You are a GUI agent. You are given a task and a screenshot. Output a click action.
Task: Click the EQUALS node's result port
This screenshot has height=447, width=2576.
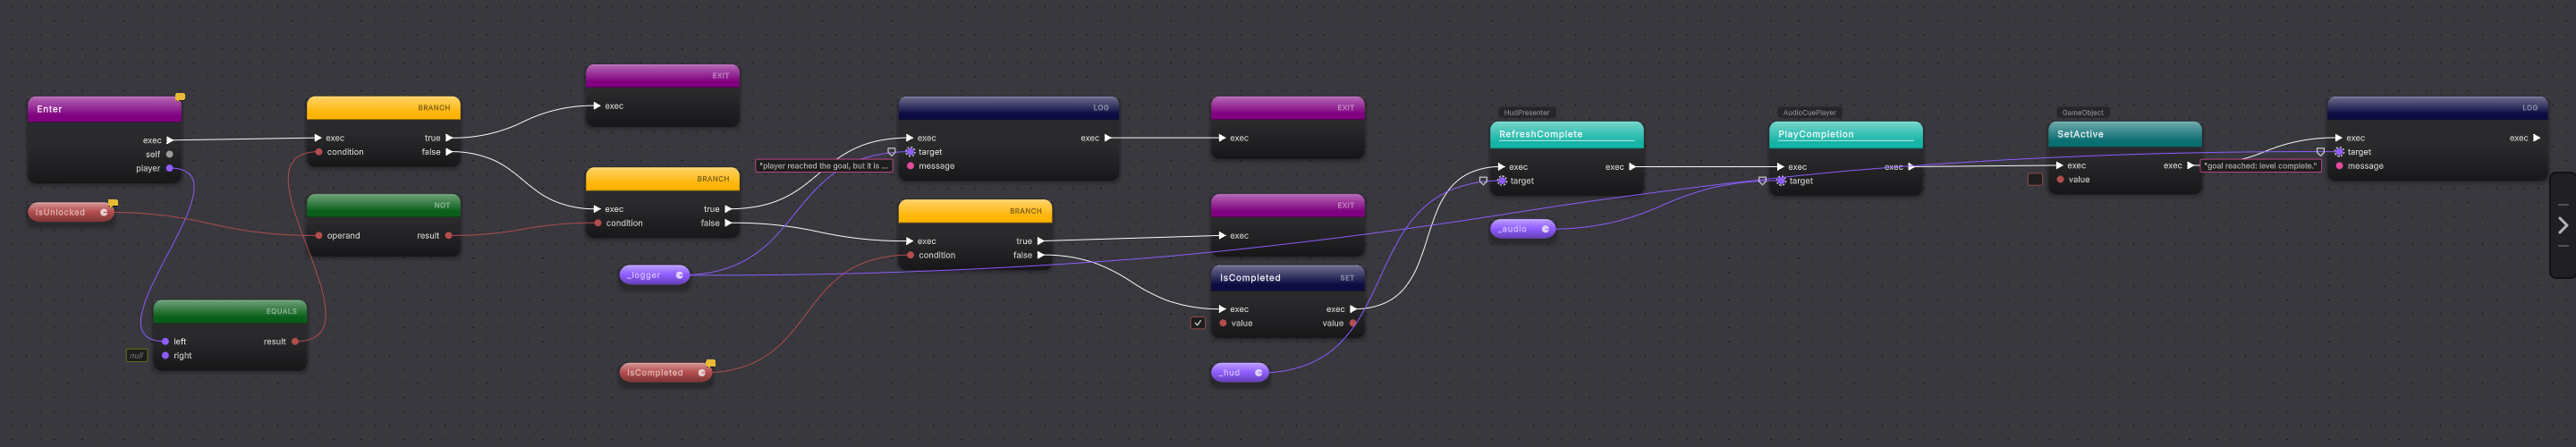click(x=295, y=342)
